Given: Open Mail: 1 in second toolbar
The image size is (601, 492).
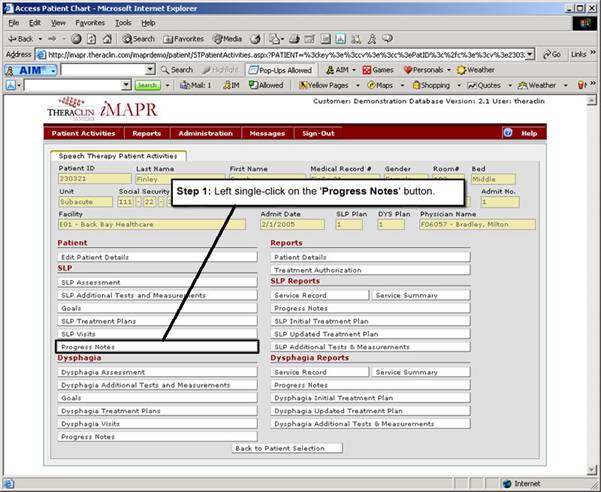Looking at the screenshot, I should click(195, 85).
